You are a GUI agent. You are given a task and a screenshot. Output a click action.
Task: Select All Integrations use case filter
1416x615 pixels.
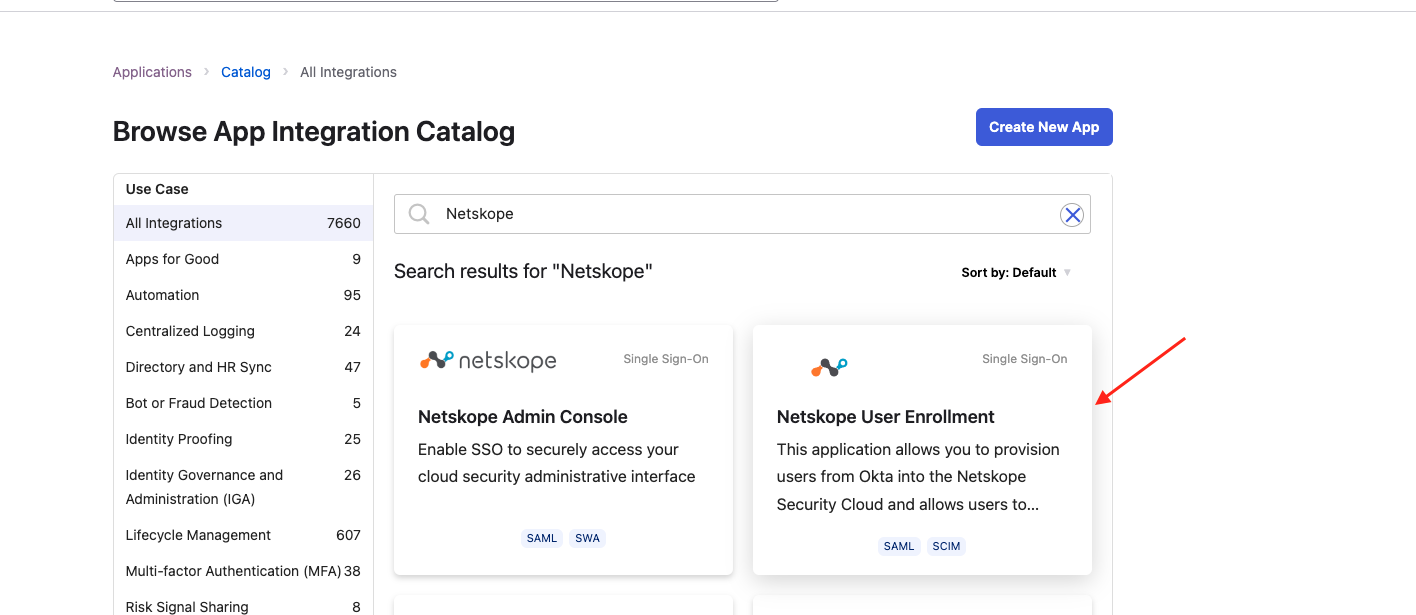tap(243, 223)
